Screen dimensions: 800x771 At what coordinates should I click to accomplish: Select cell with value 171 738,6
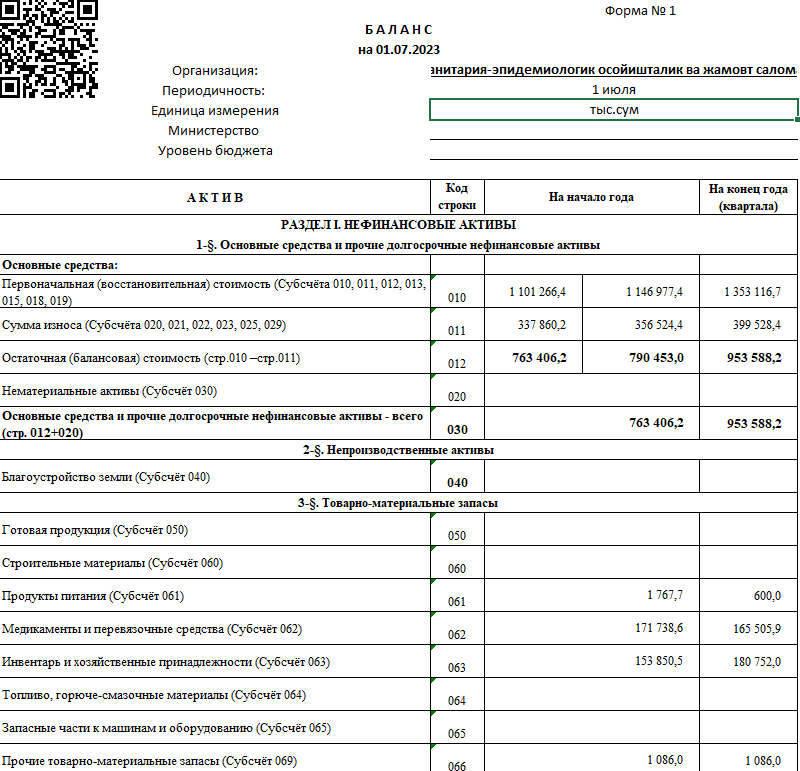point(591,628)
